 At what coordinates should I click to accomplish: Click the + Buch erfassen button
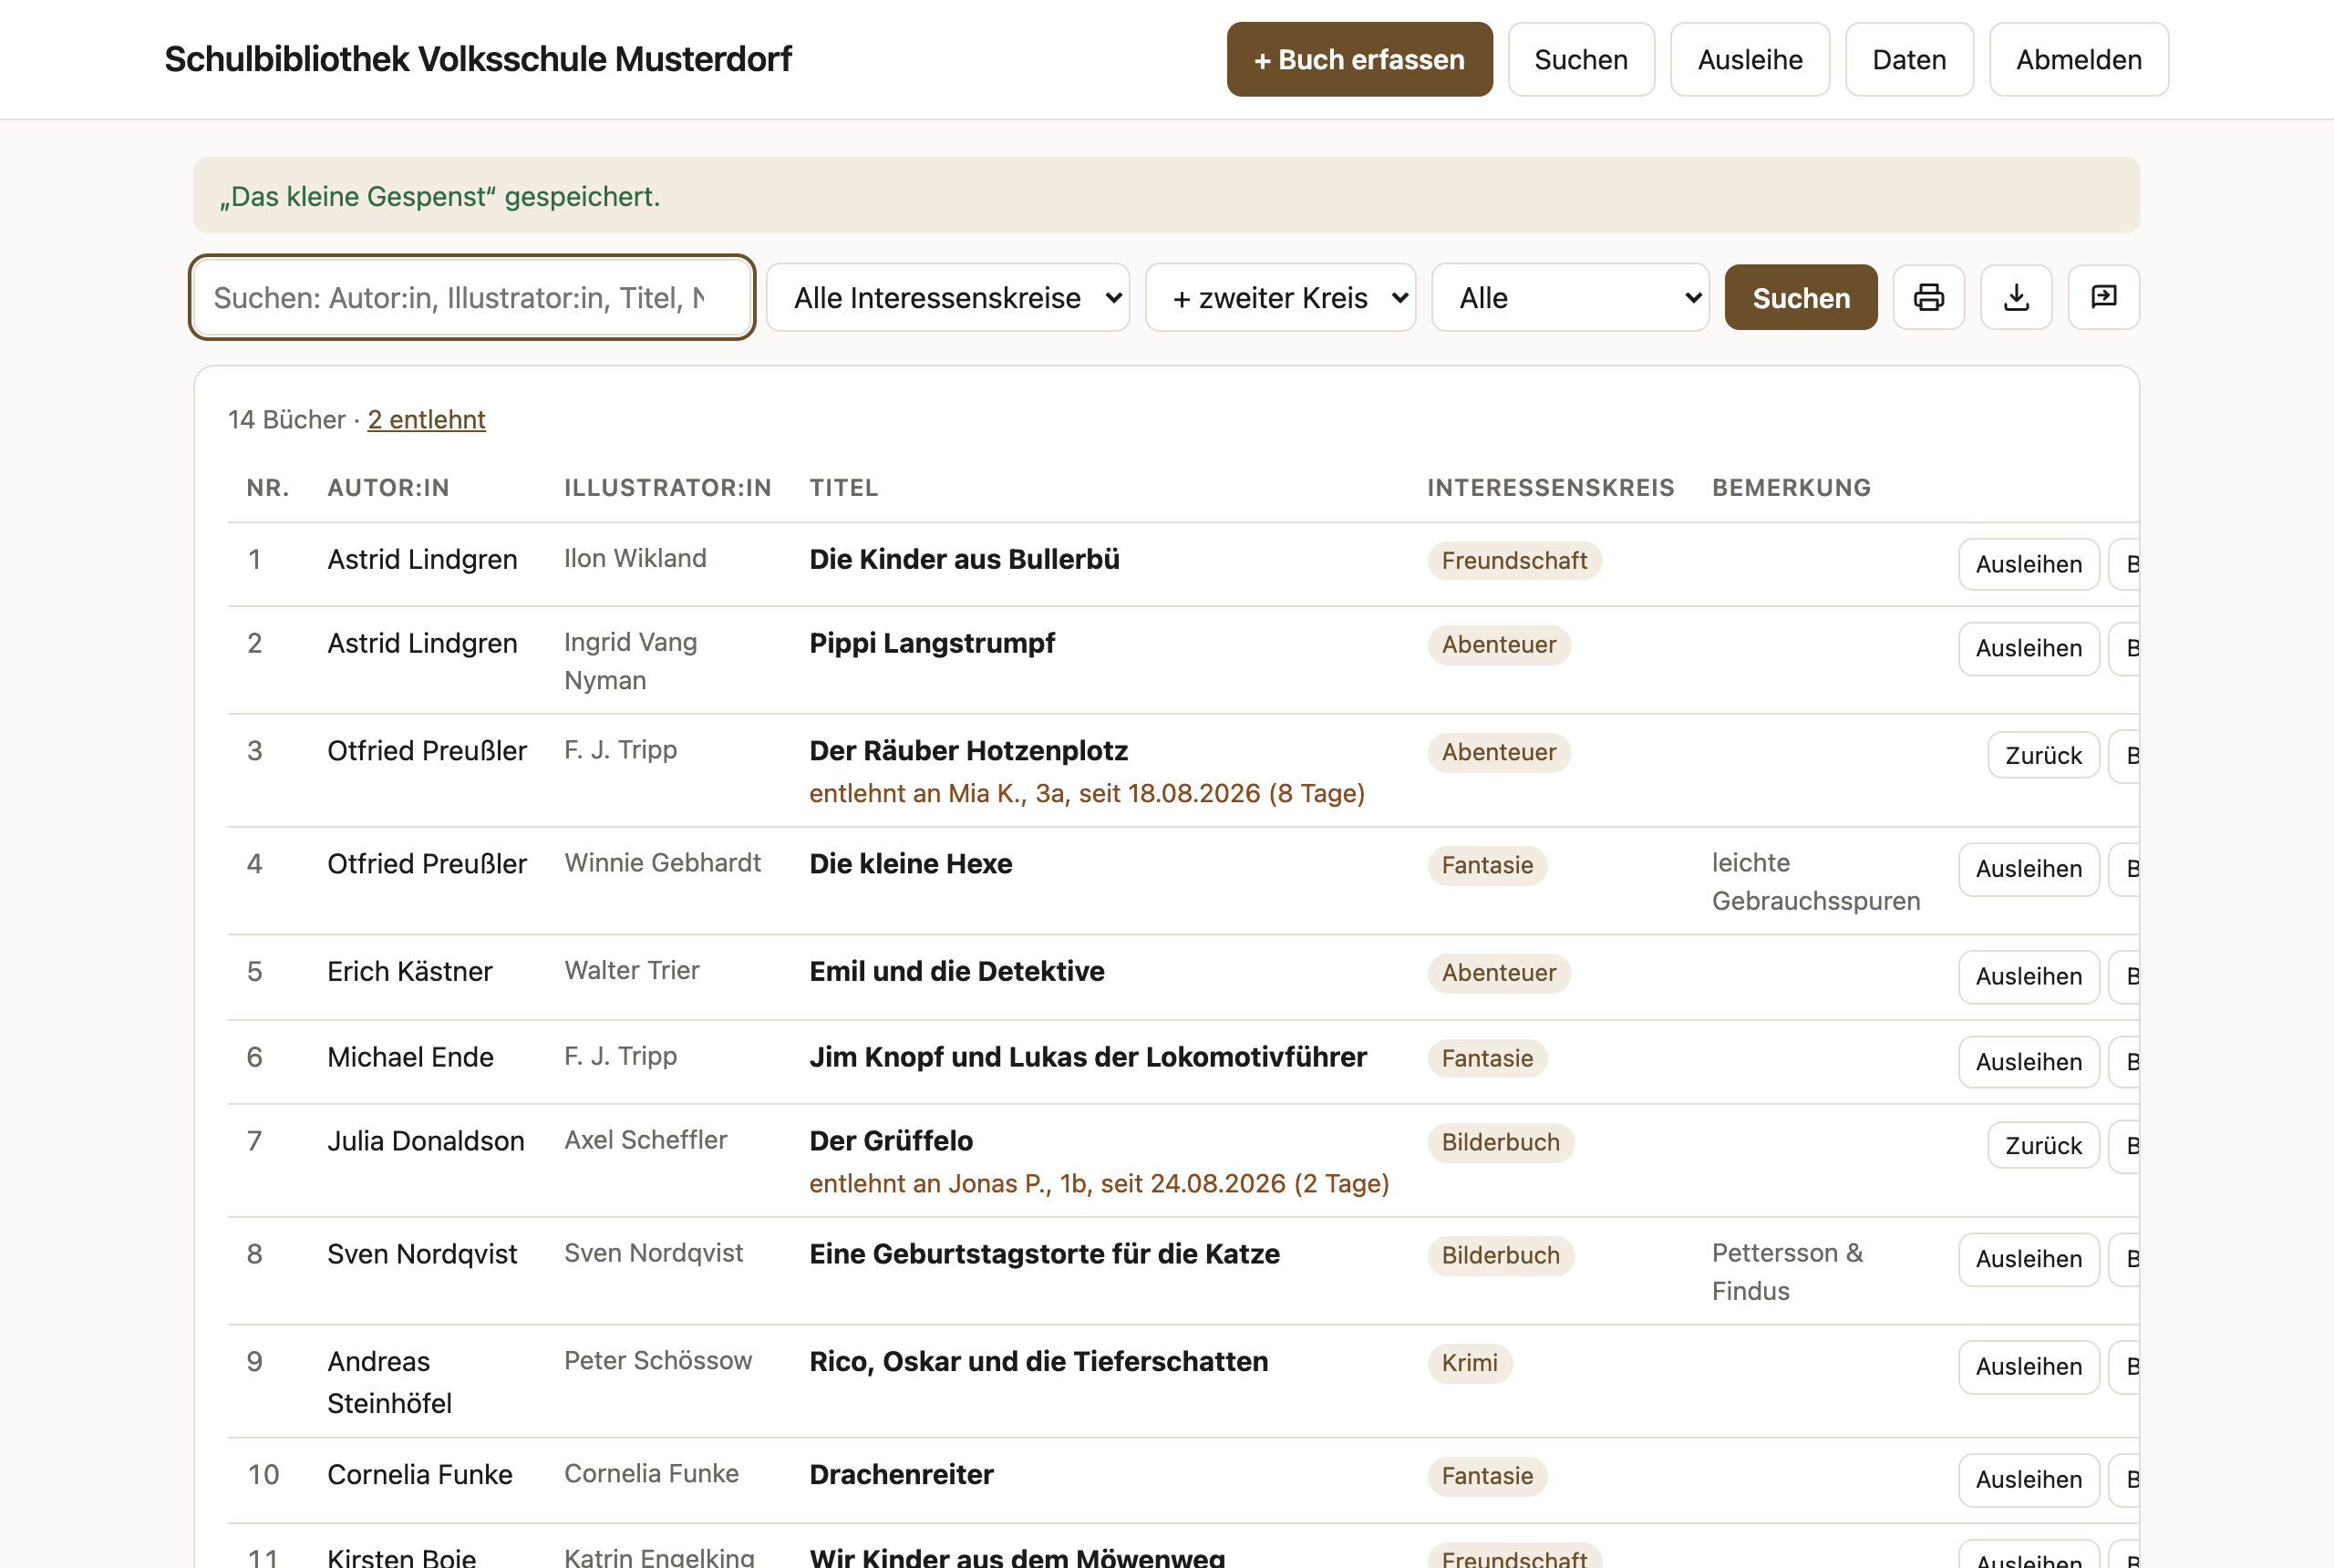pyautogui.click(x=1359, y=59)
